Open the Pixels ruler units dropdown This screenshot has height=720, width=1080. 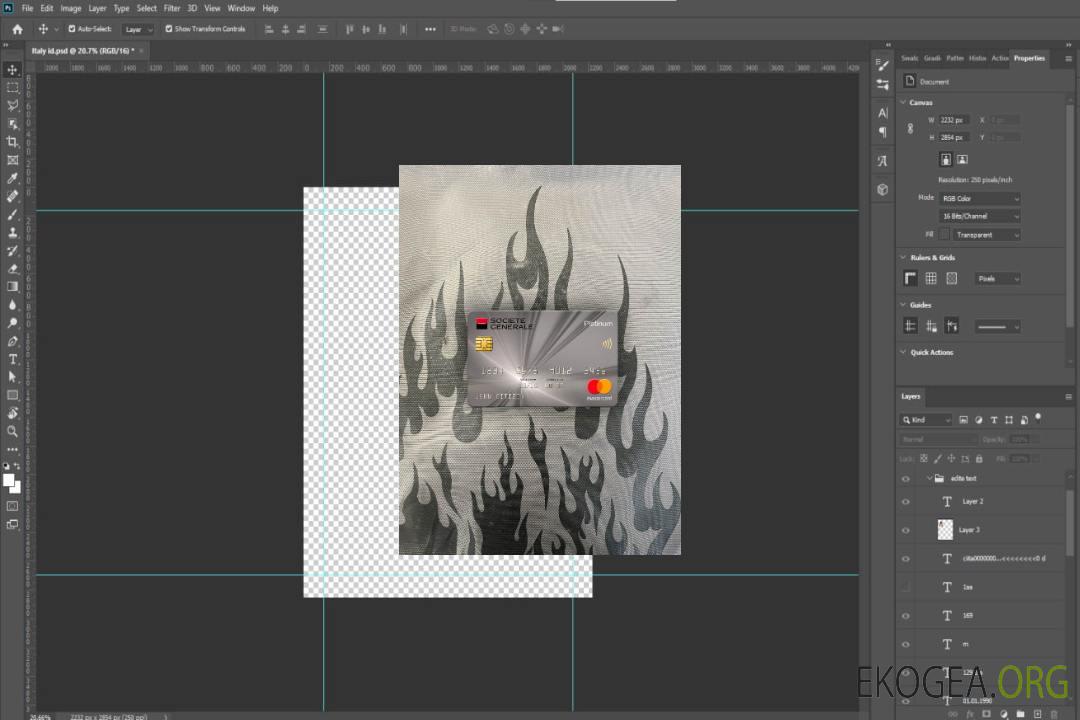click(996, 279)
